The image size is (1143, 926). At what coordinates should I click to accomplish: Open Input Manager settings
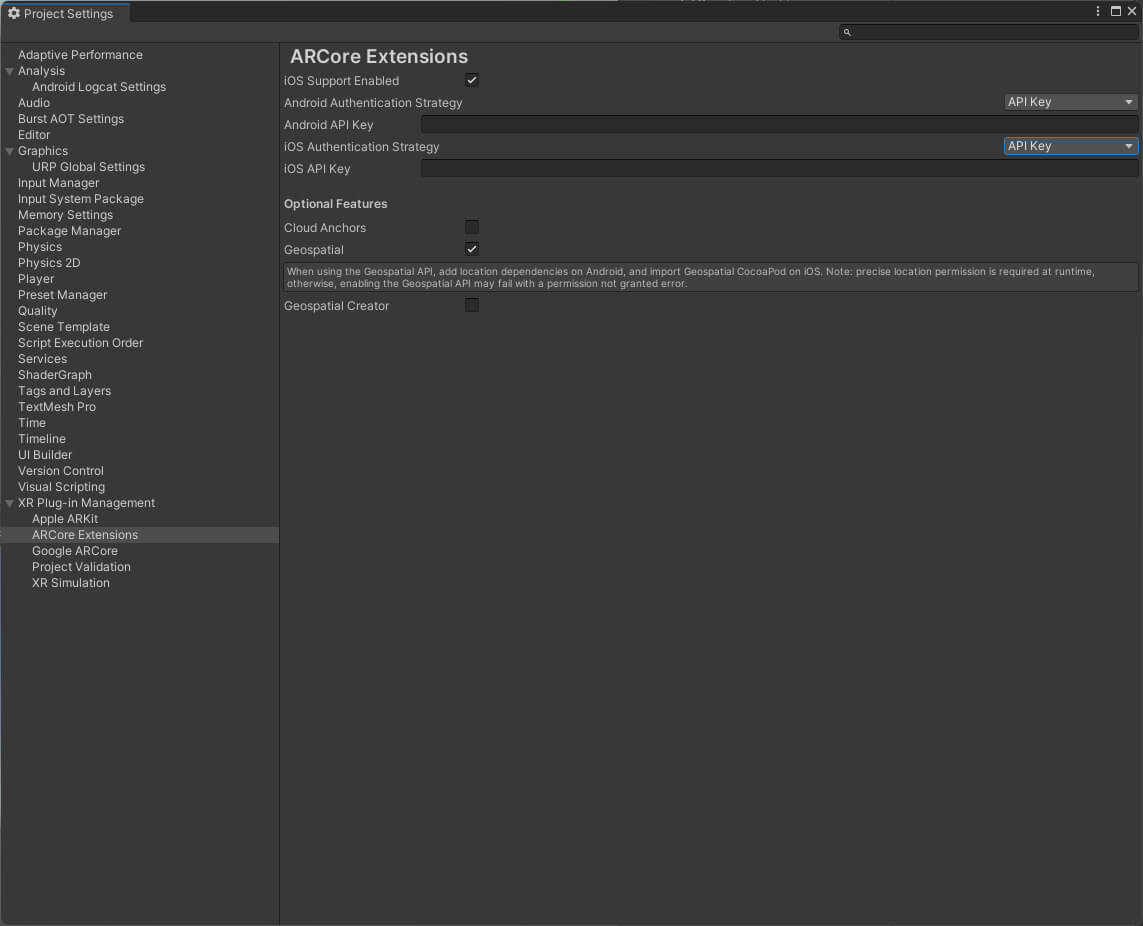click(58, 183)
